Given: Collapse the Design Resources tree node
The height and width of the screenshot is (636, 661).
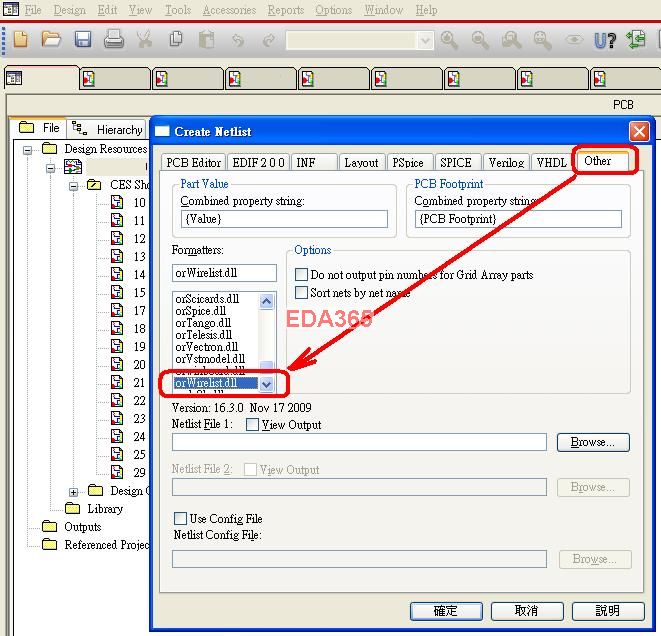Looking at the screenshot, I should (x=27, y=150).
